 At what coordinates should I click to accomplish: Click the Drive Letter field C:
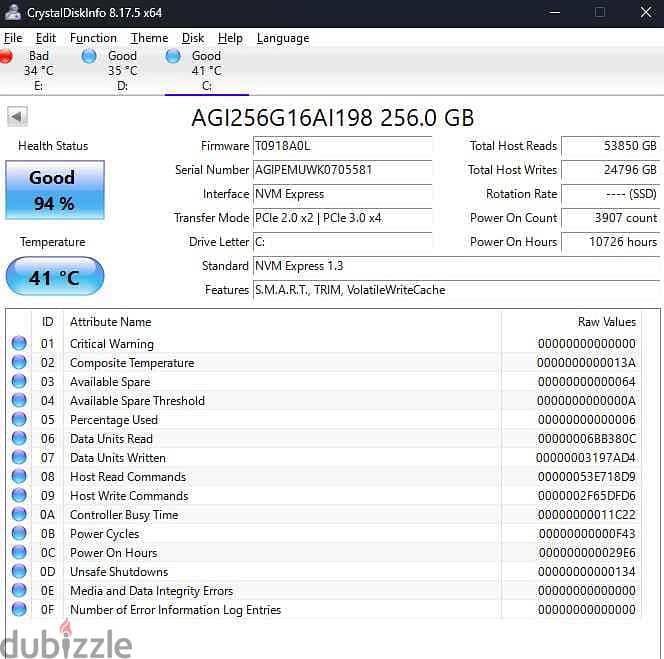pyautogui.click(x=342, y=242)
